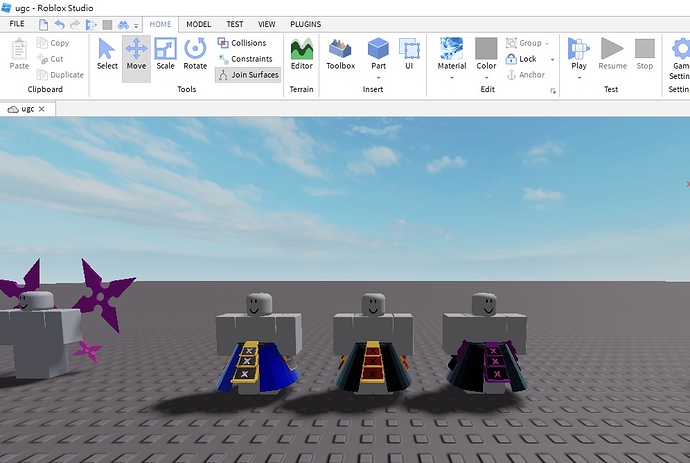
Task: Switch to the MODEL tab
Action: pyautogui.click(x=198, y=24)
